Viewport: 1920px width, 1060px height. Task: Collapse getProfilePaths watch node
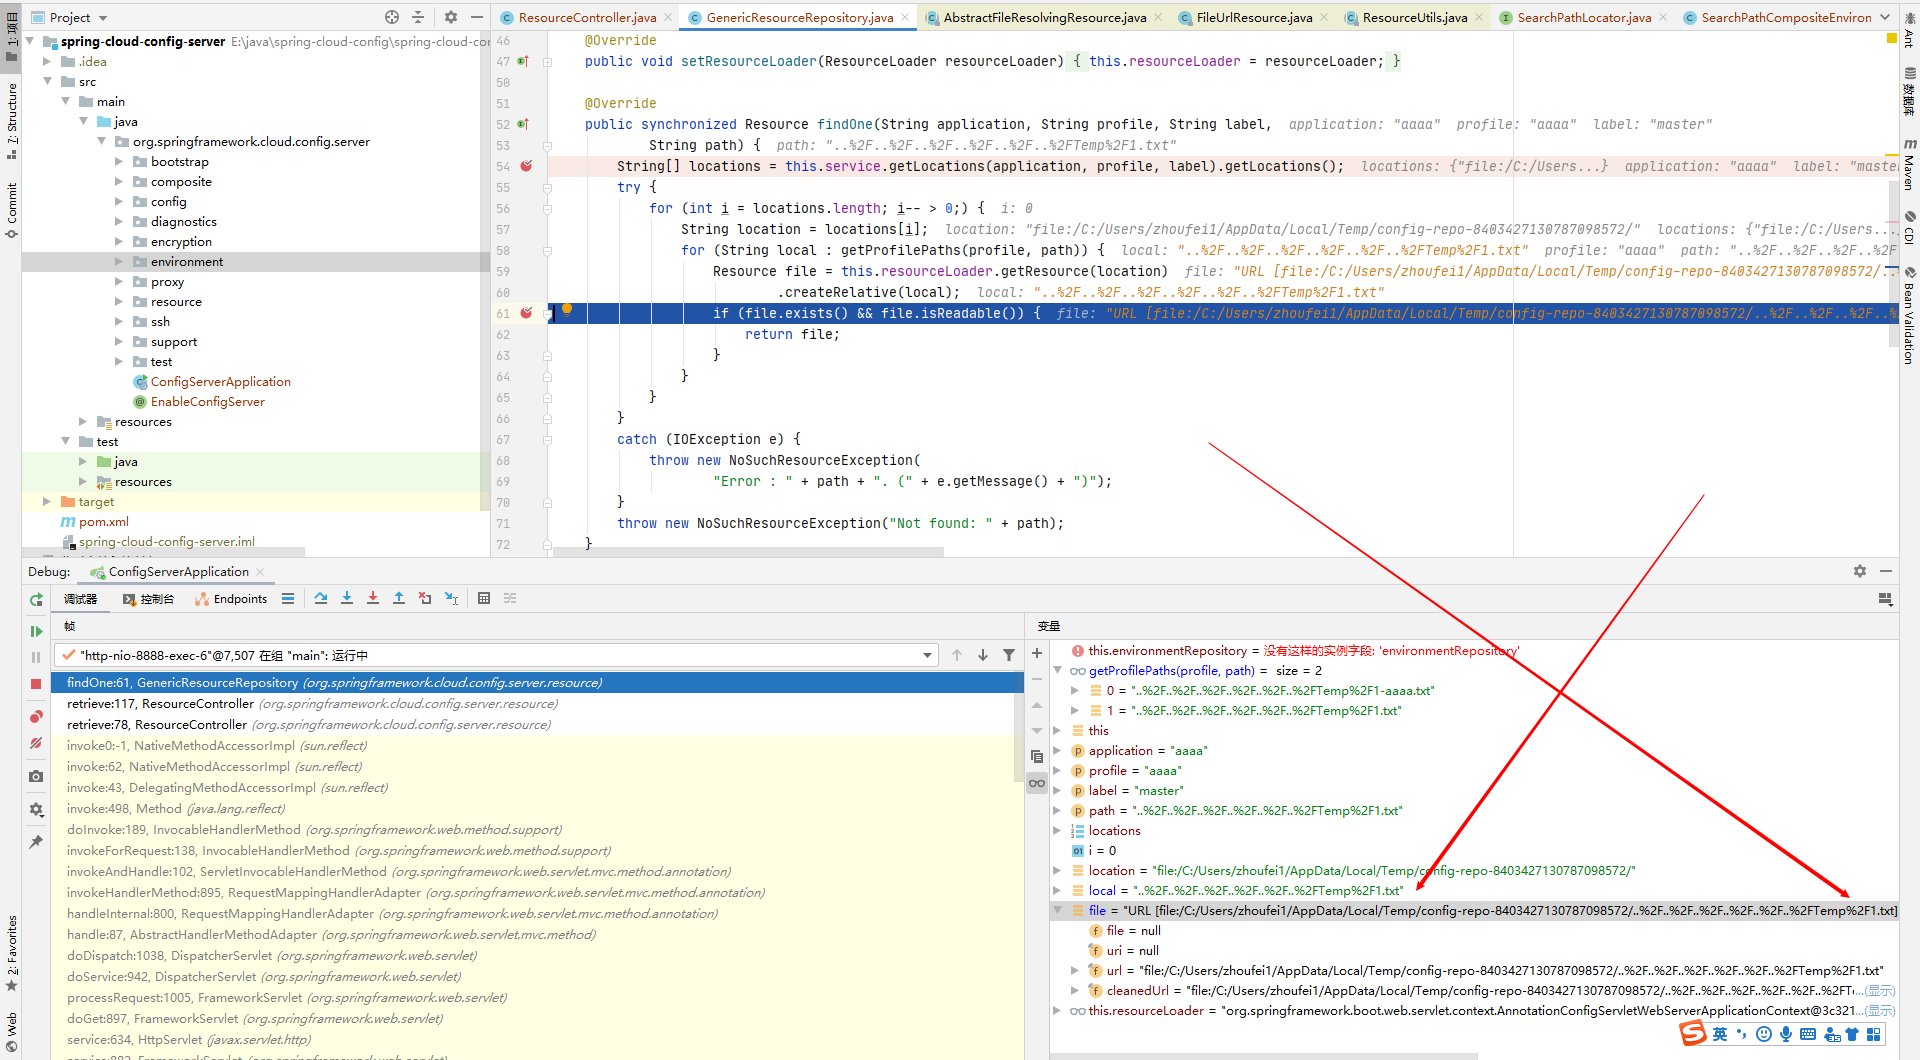1058,671
